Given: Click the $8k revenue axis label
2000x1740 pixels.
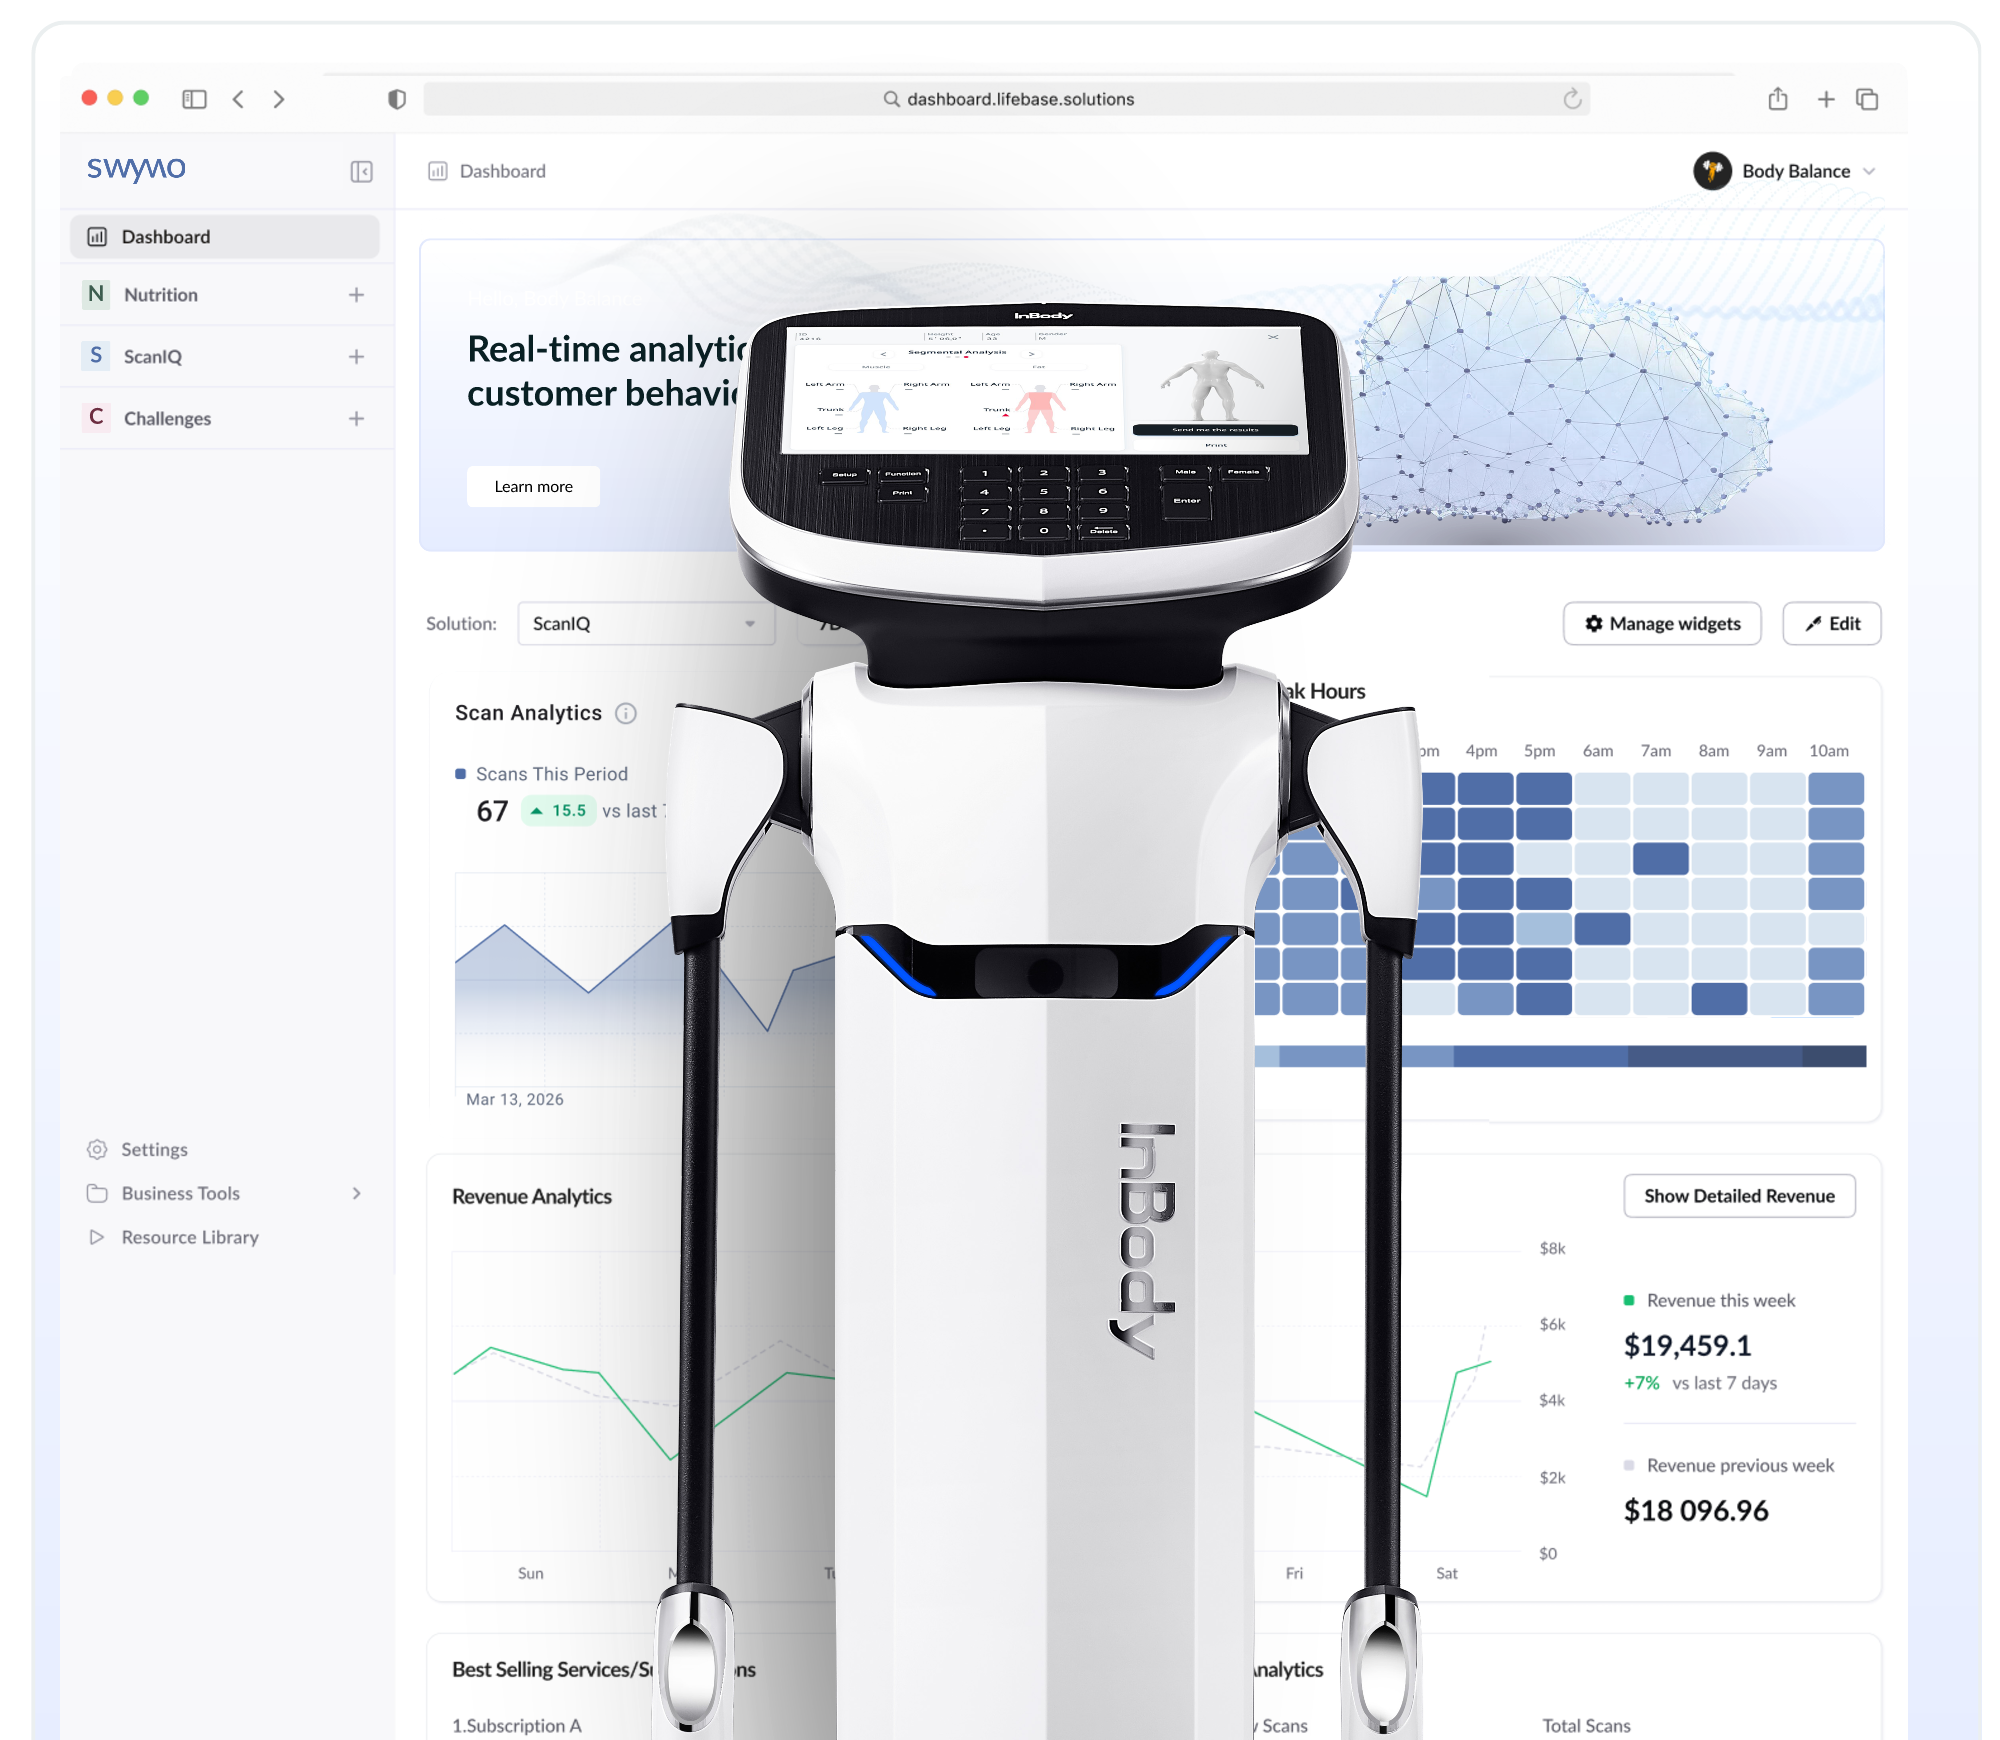Looking at the screenshot, I should point(1553,1249).
